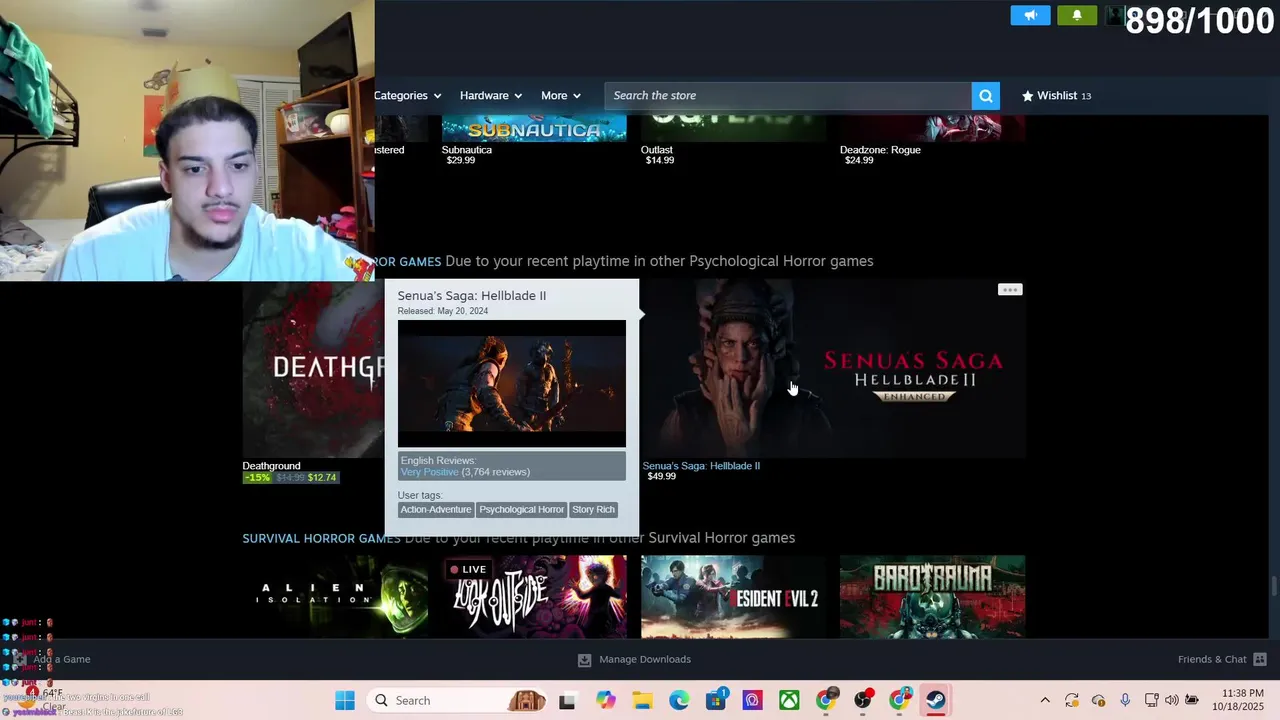Click Senua's Saga: Hellblade II title link
Screen dimensions: 1280x720
[x=701, y=466]
